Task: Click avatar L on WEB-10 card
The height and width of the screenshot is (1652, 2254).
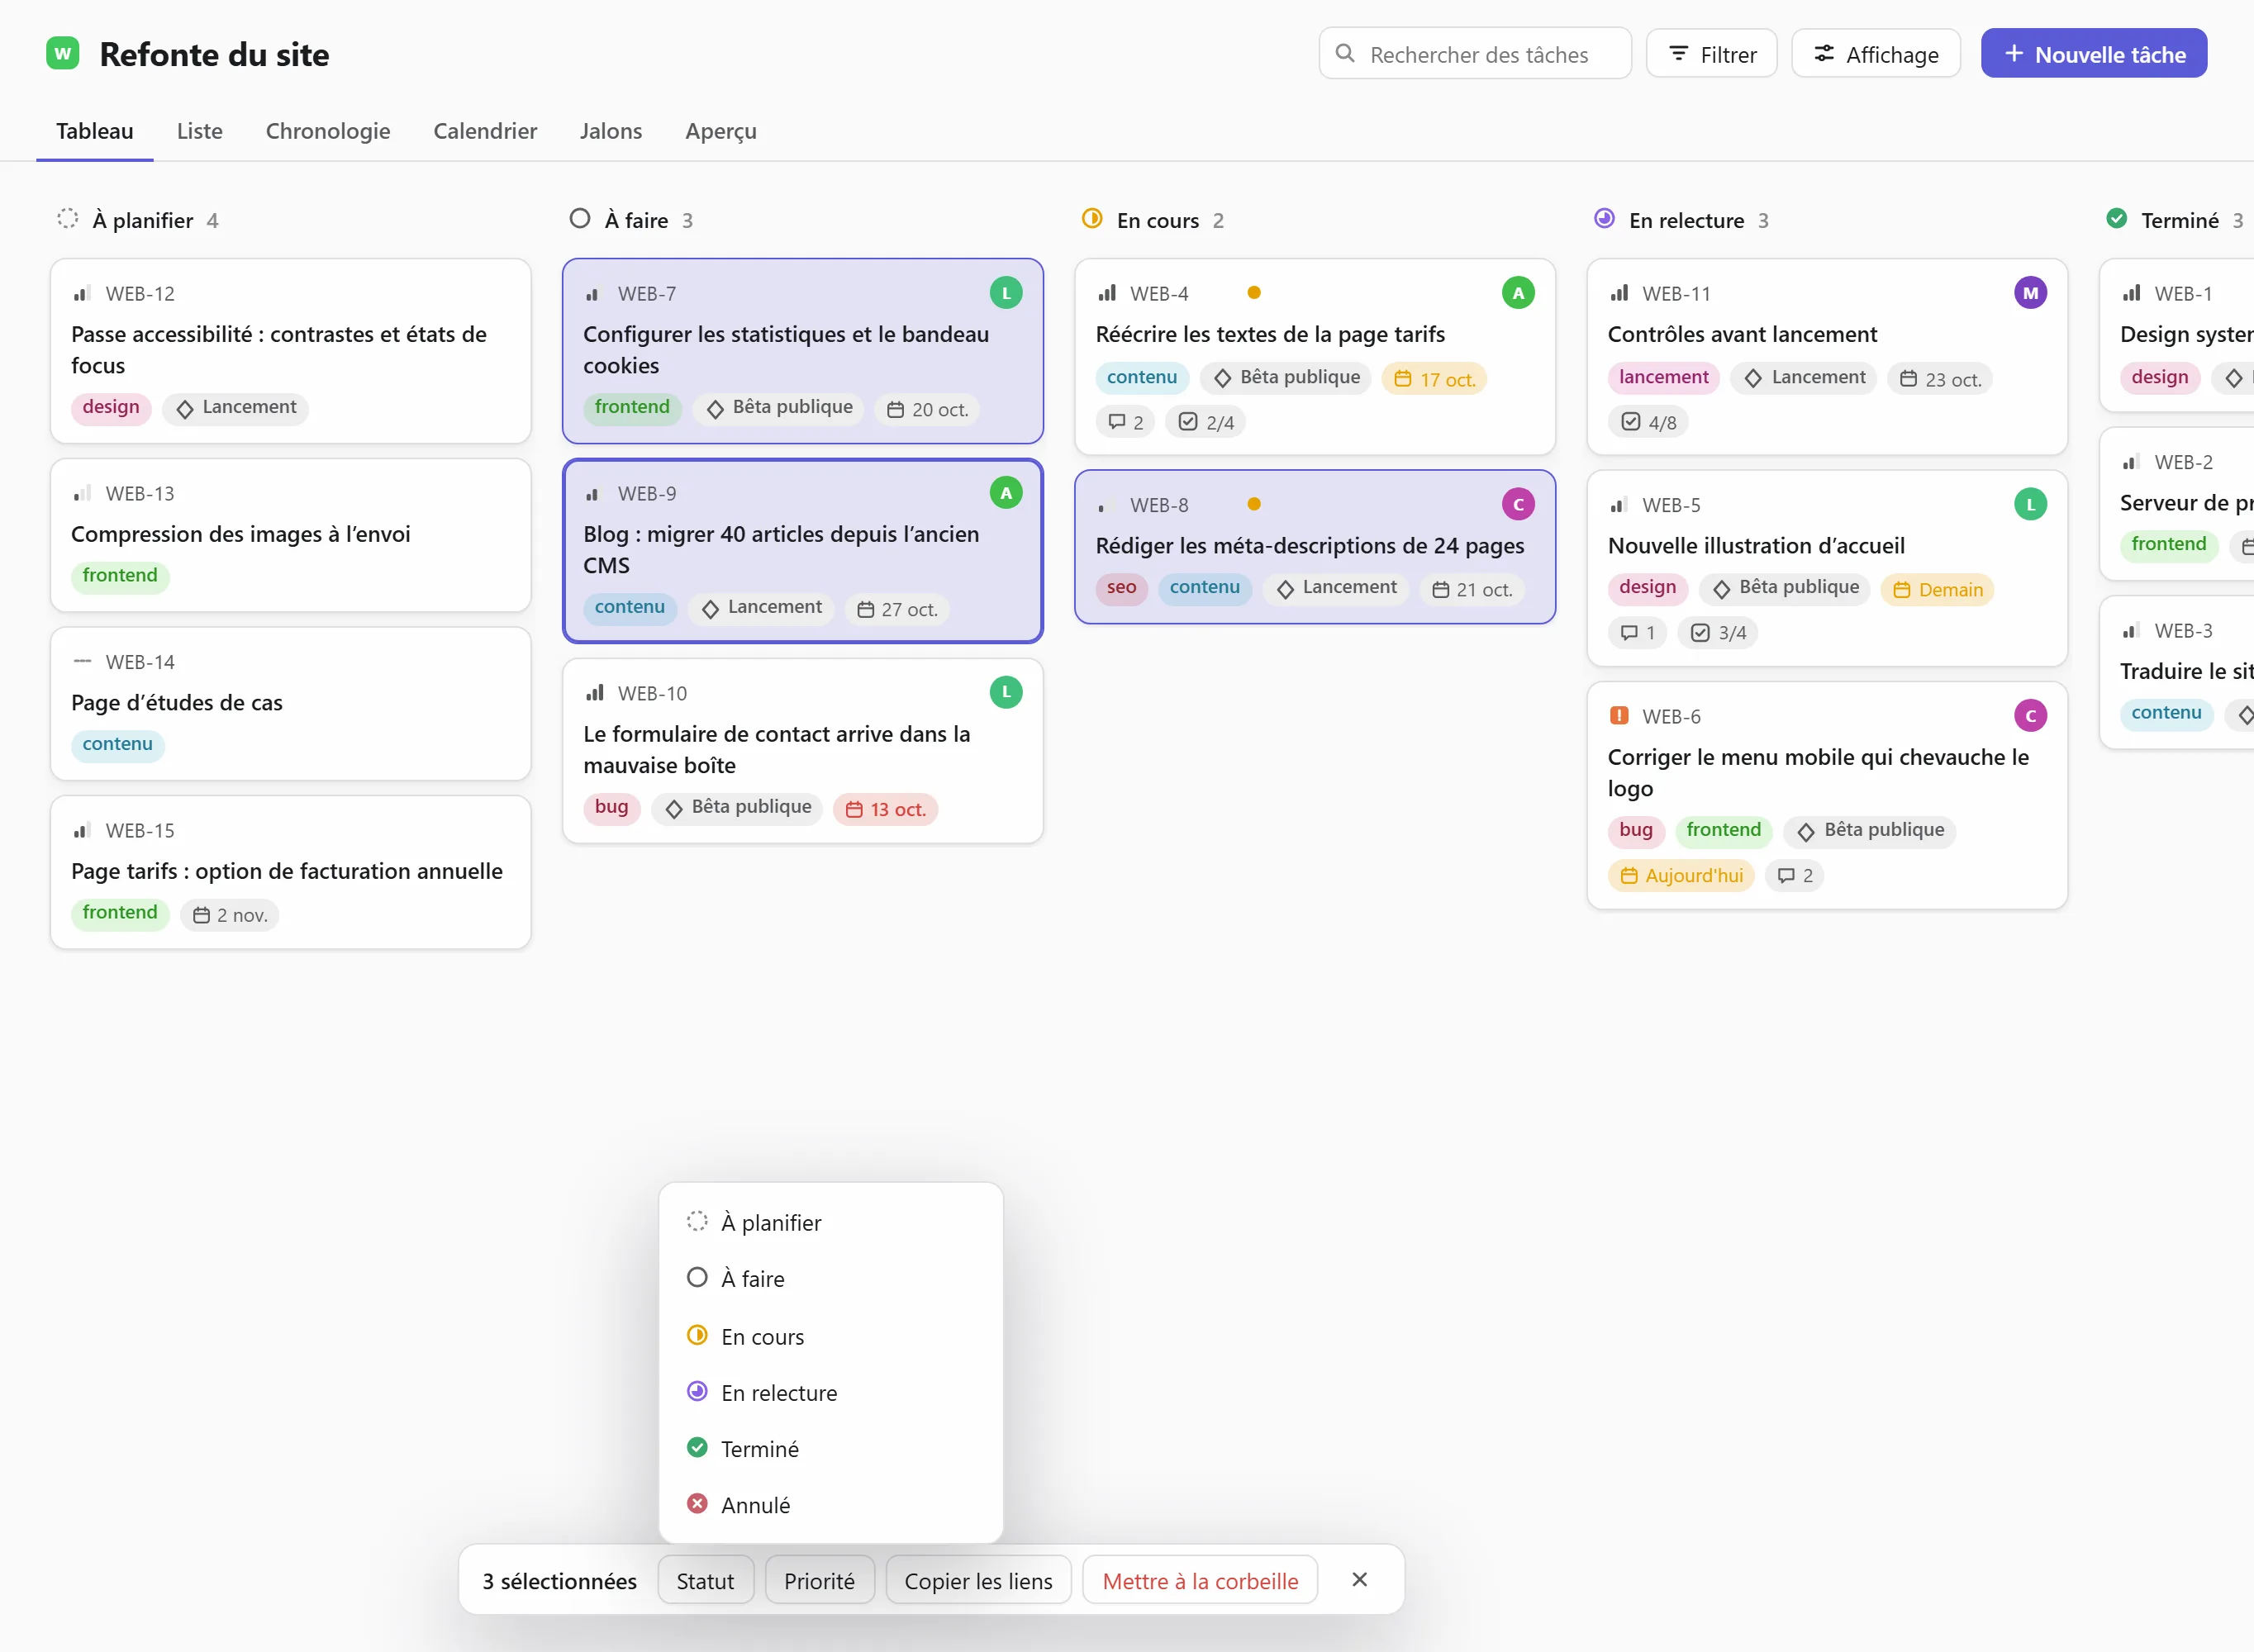Action: (x=1005, y=693)
